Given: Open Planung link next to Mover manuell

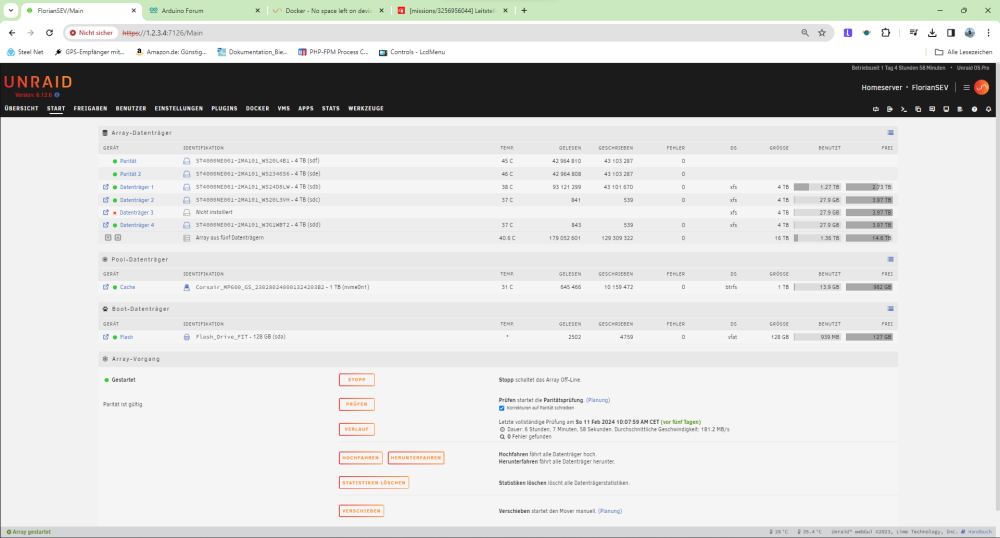Looking at the screenshot, I should (x=610, y=511).
